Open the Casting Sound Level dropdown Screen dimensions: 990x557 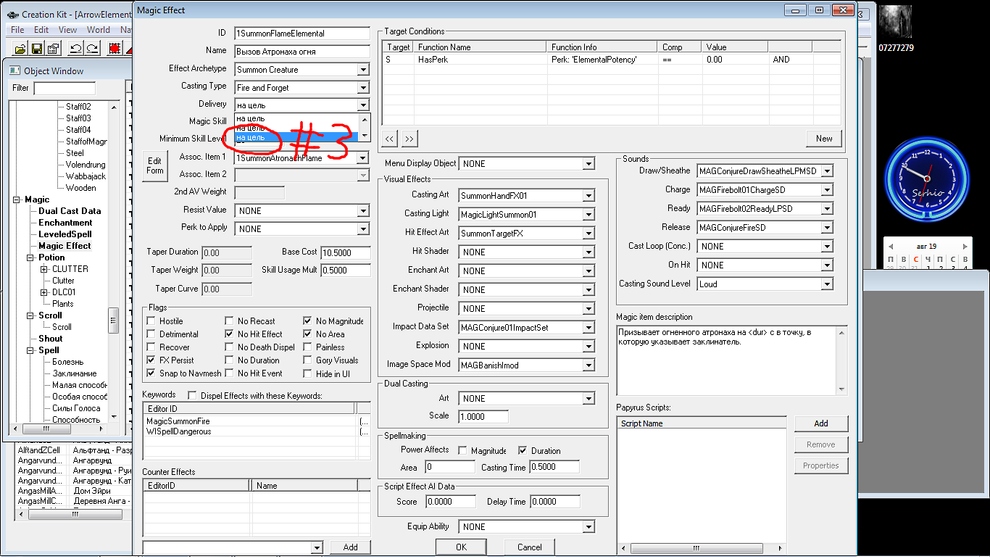coord(826,284)
